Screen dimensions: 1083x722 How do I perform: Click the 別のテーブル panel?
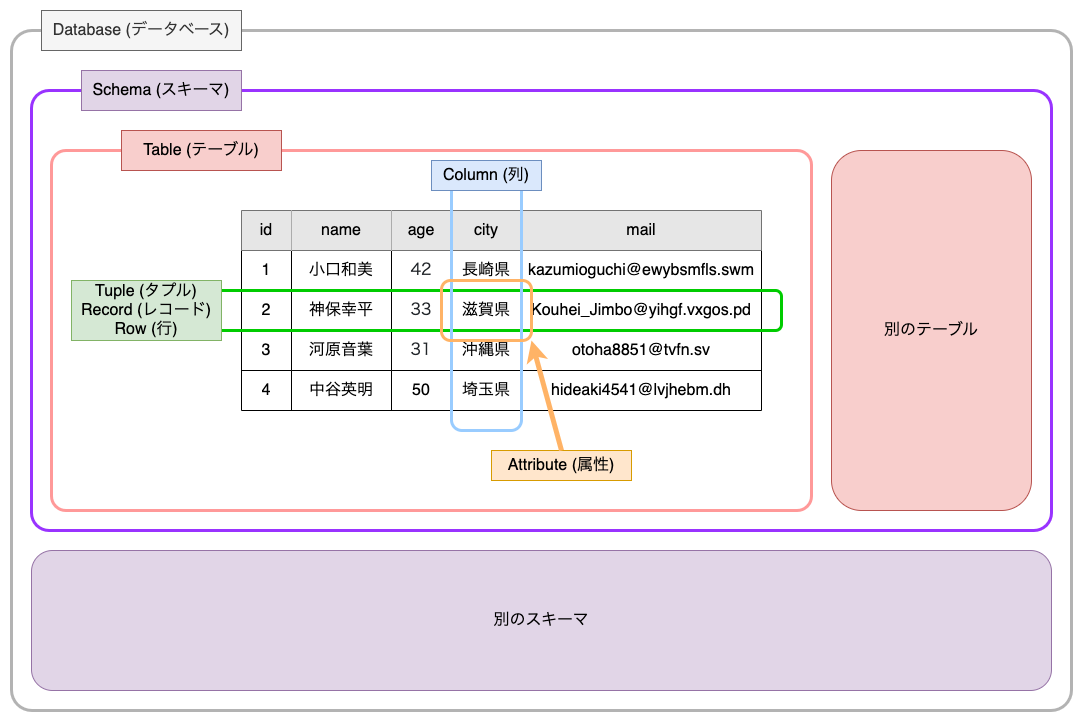[x=930, y=328]
